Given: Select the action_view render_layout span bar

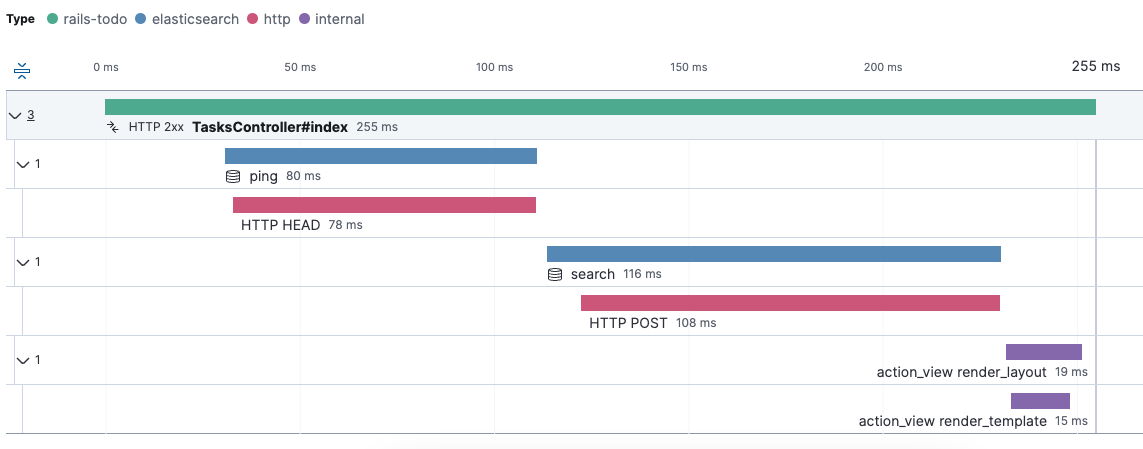Looking at the screenshot, I should pyautogui.click(x=1043, y=352).
